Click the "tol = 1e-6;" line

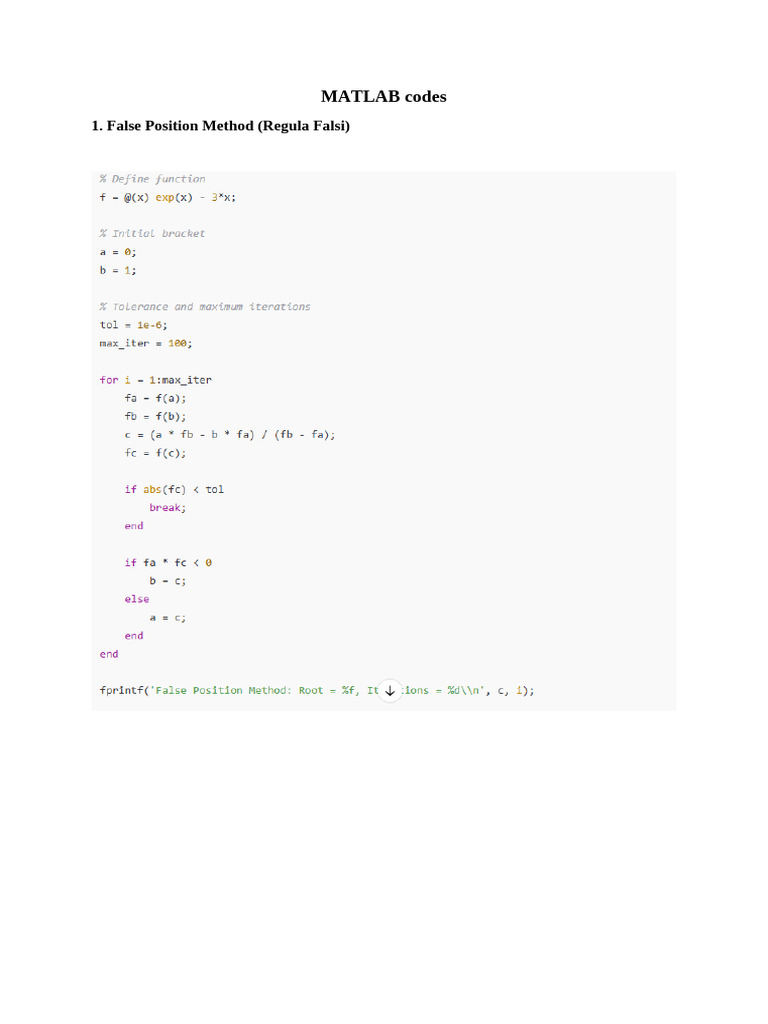coord(133,325)
